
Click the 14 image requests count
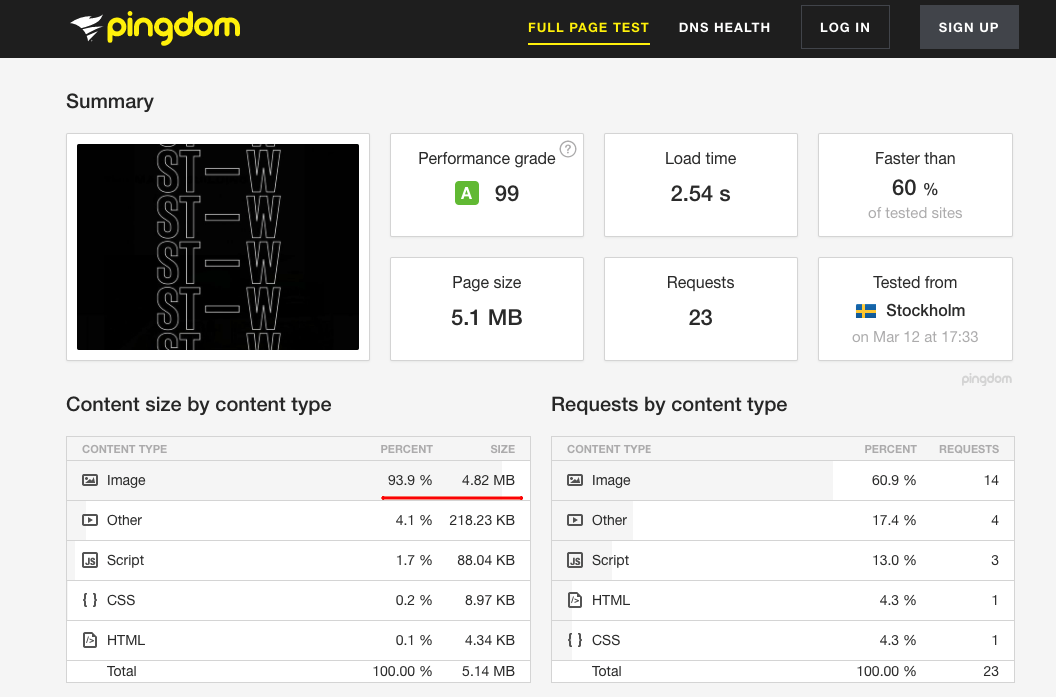coord(991,480)
